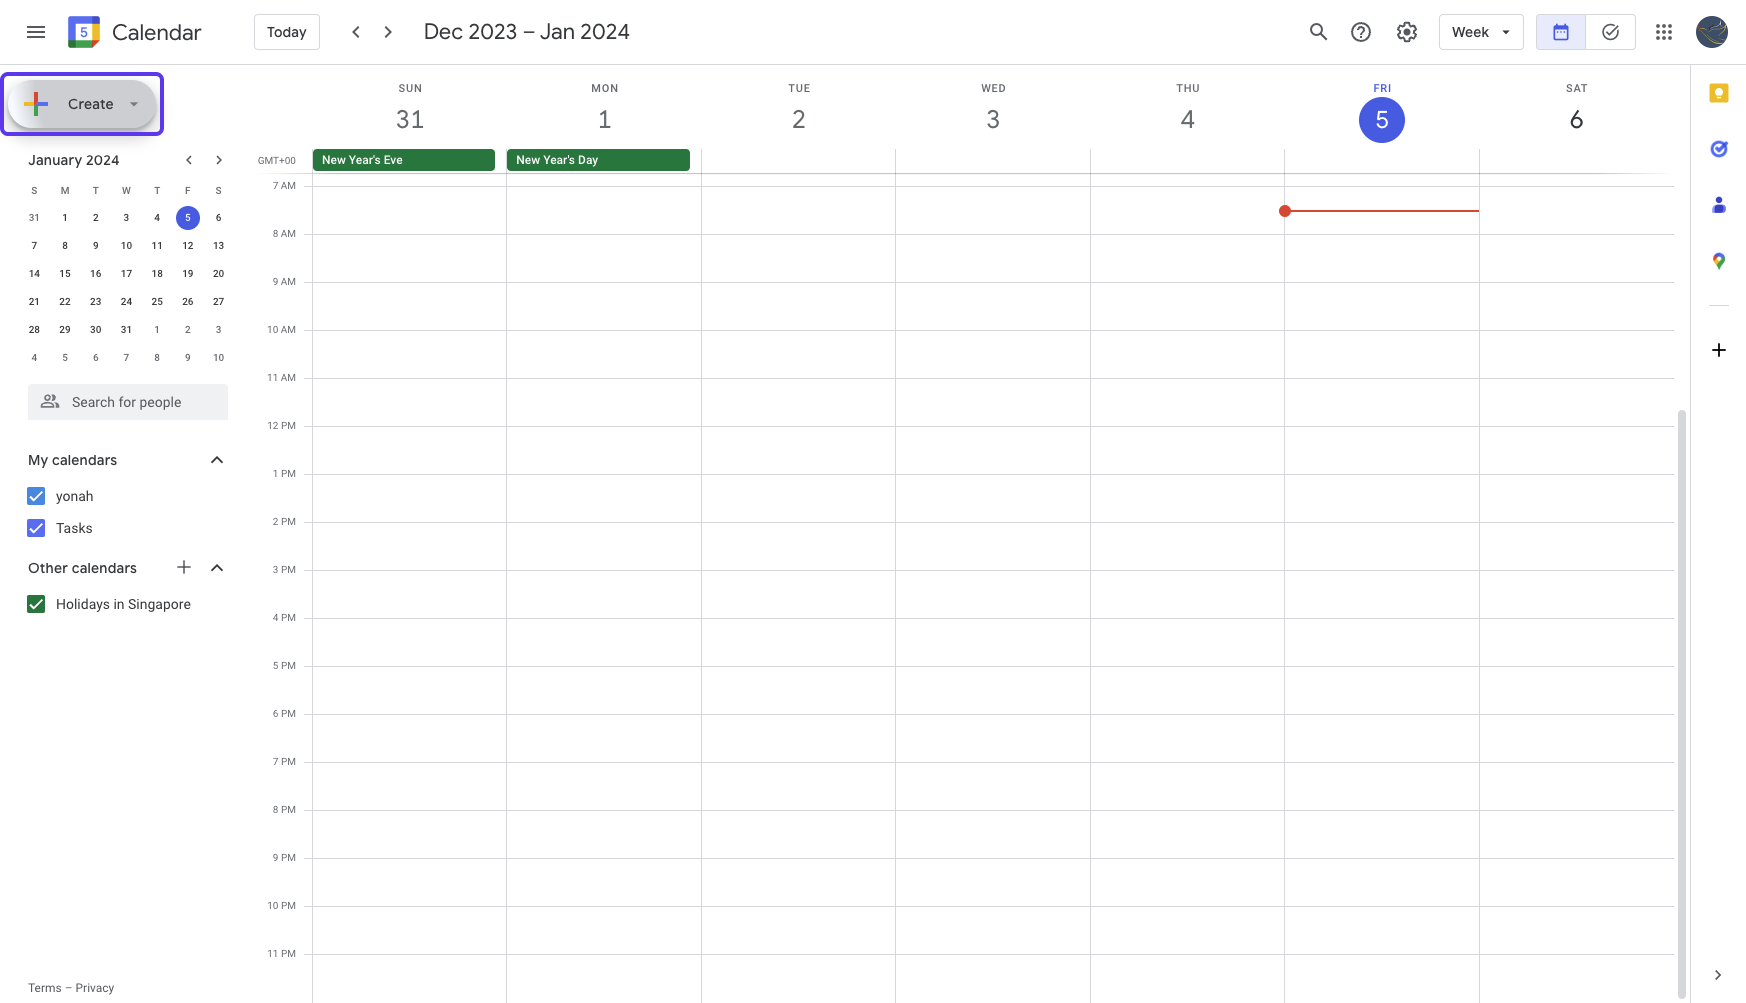Select Monday 1 in week header
Viewport: 1746px width, 1003px height.
(604, 120)
